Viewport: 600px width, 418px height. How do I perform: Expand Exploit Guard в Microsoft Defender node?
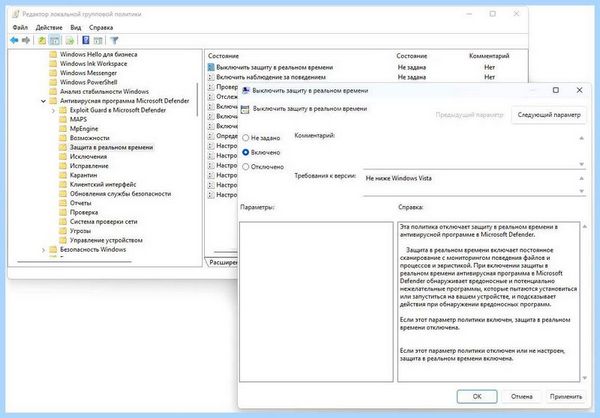coord(53,110)
